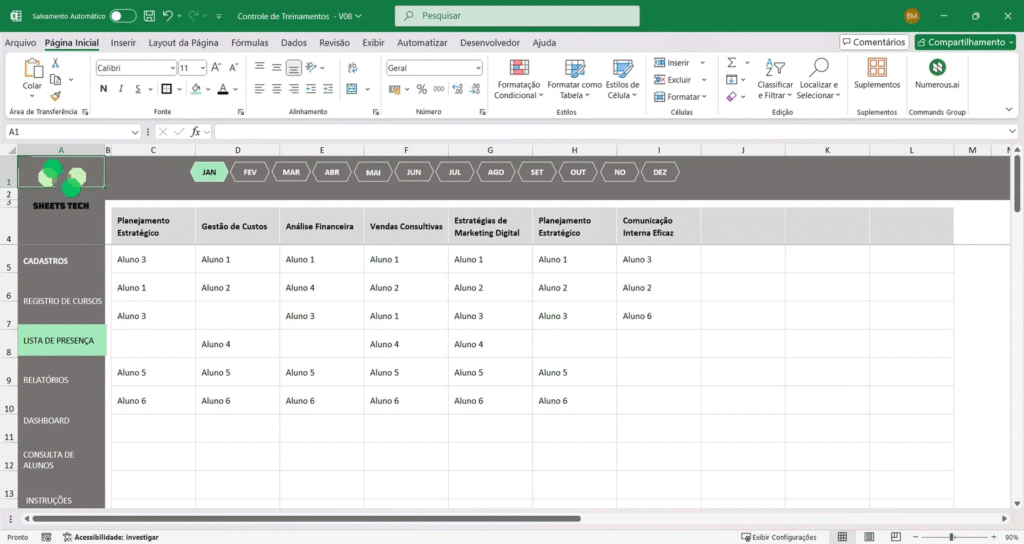Expand the Geral number format dropdown
The image size is (1024, 544).
477,68
